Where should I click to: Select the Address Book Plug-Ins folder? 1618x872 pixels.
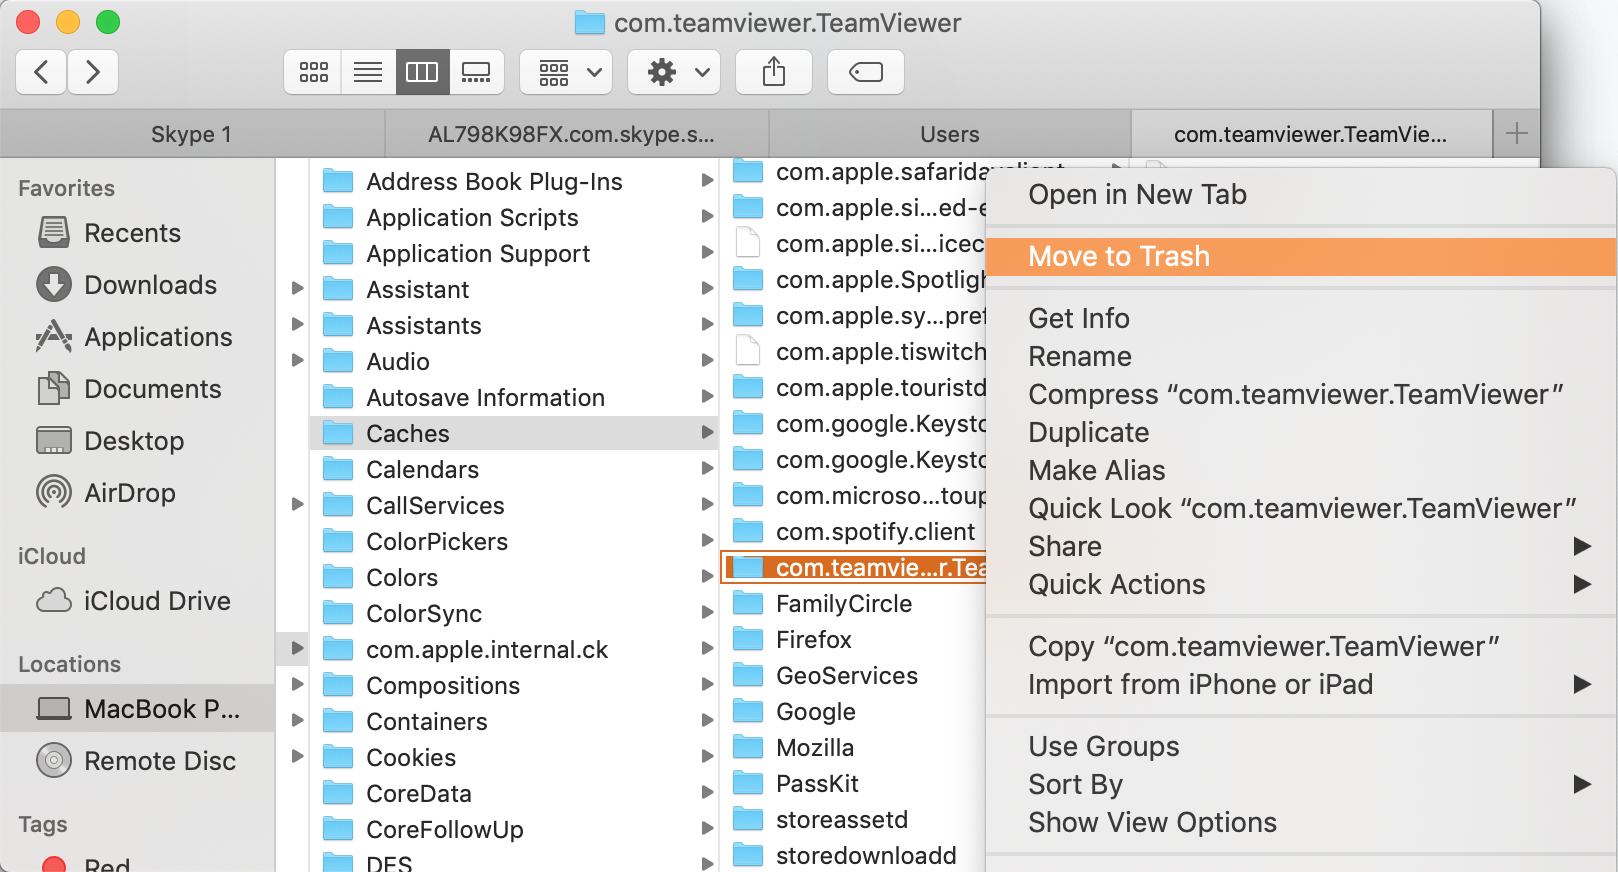click(514, 182)
